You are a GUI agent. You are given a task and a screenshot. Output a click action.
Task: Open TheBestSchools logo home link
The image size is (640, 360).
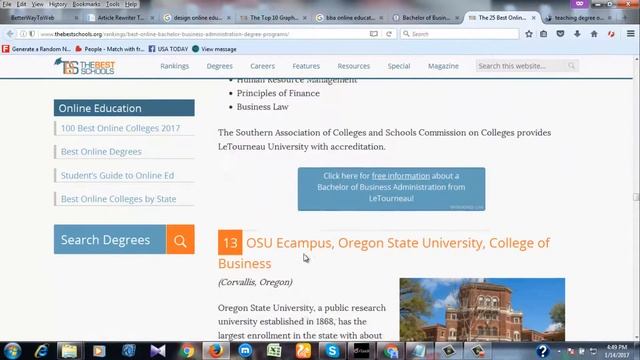click(84, 66)
